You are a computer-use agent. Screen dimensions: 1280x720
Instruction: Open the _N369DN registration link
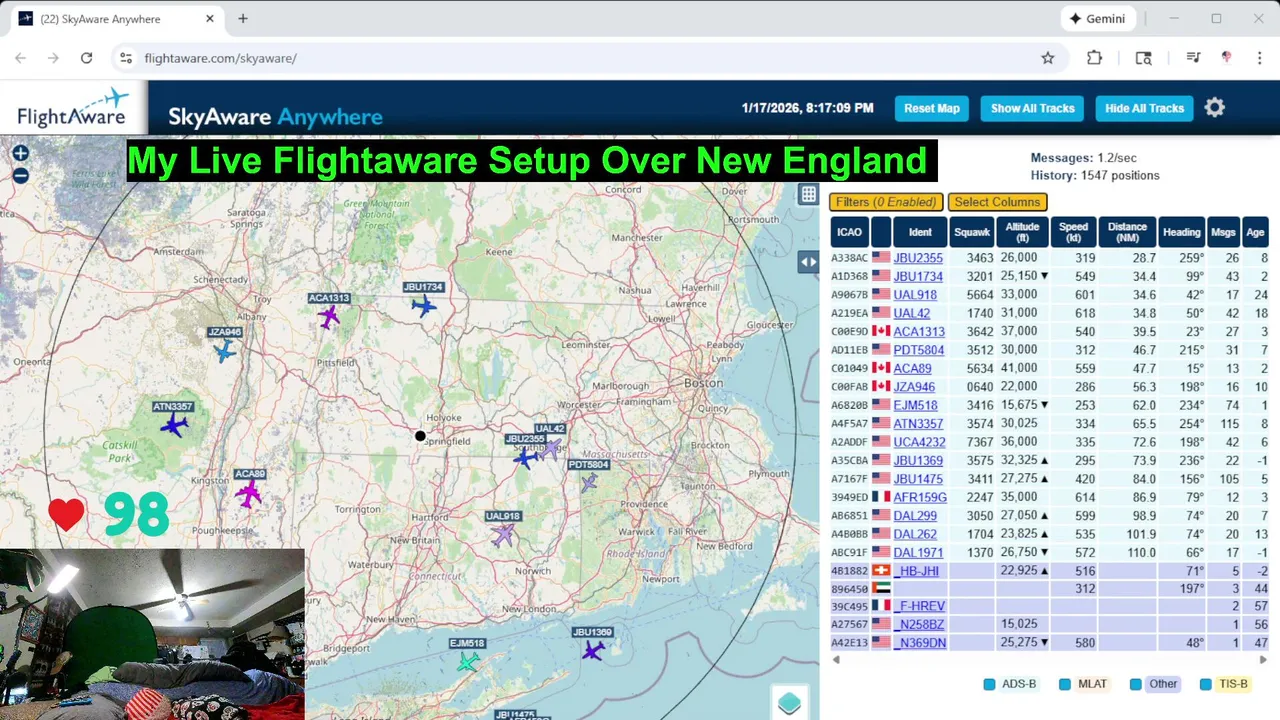[x=920, y=643]
